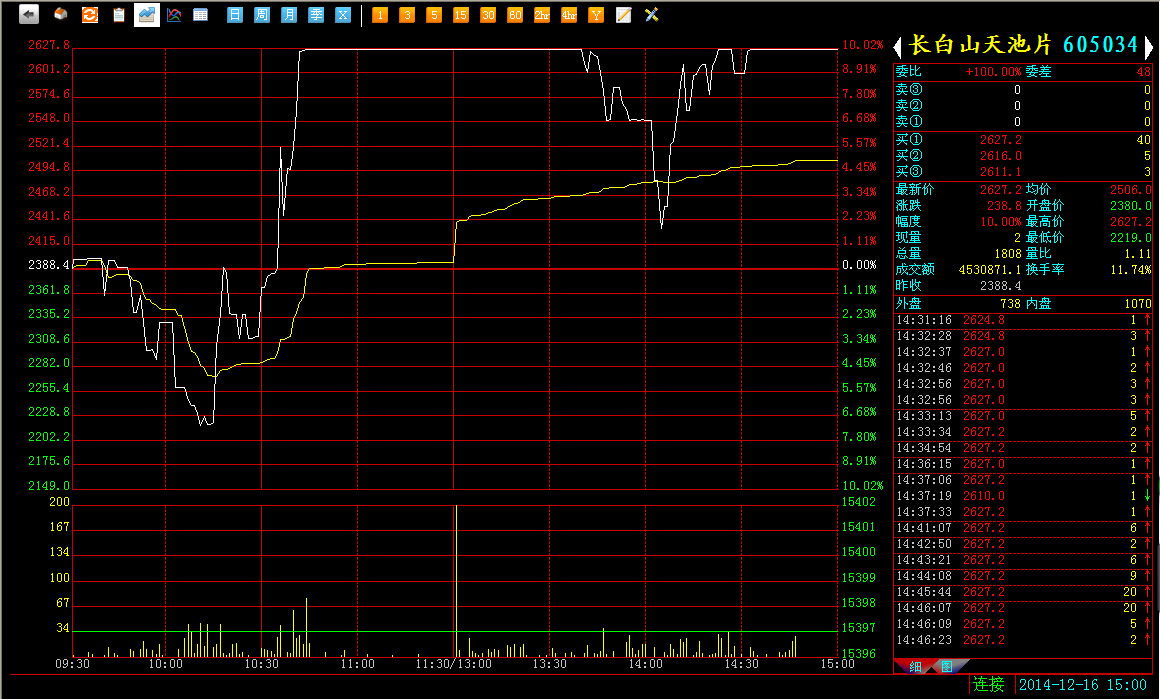Click the 11:30/13:00 time axis label

pos(453,663)
